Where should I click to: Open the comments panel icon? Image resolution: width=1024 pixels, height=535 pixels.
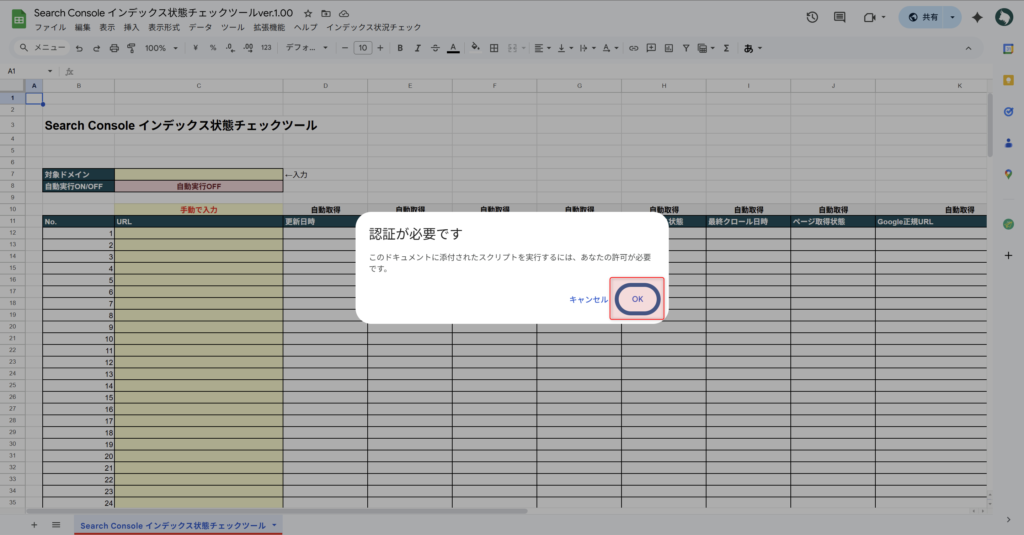[839, 18]
